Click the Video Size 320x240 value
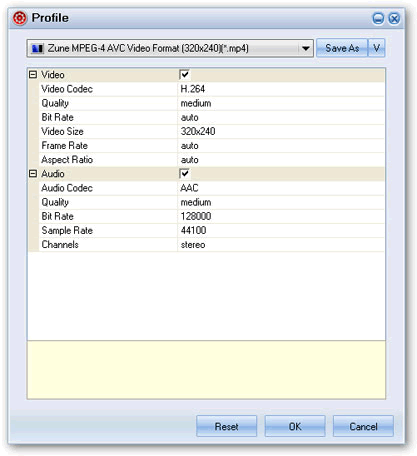Viewport: 417px width, 456px height. click(x=198, y=131)
